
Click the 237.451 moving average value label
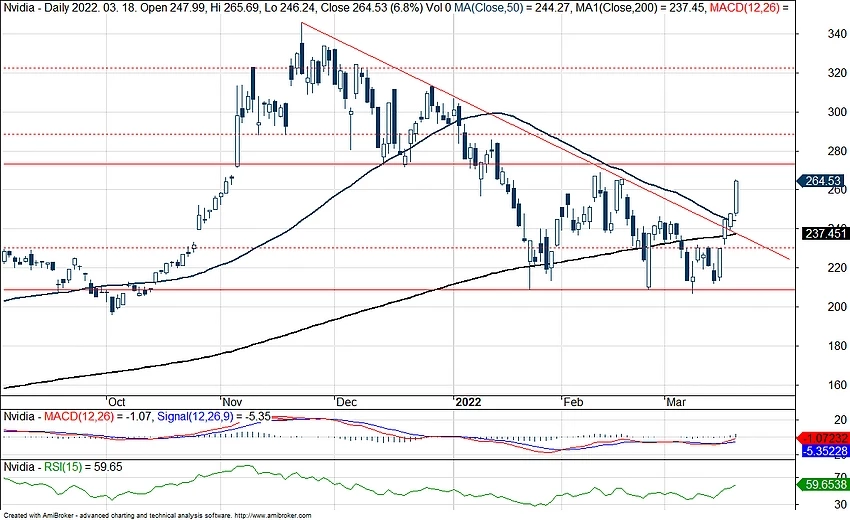825,233
